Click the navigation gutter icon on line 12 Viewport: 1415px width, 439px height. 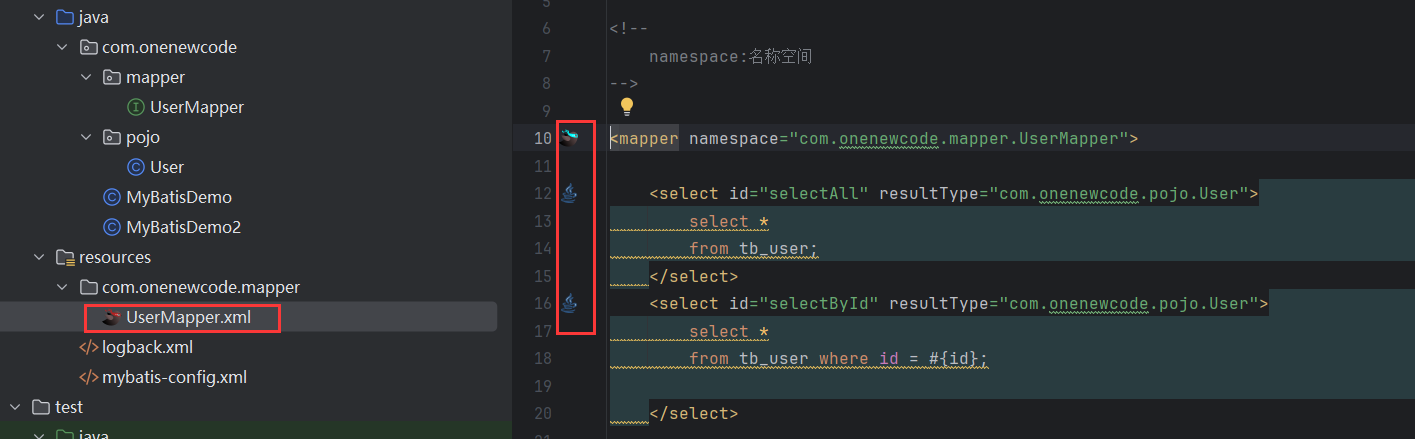pyautogui.click(x=569, y=192)
